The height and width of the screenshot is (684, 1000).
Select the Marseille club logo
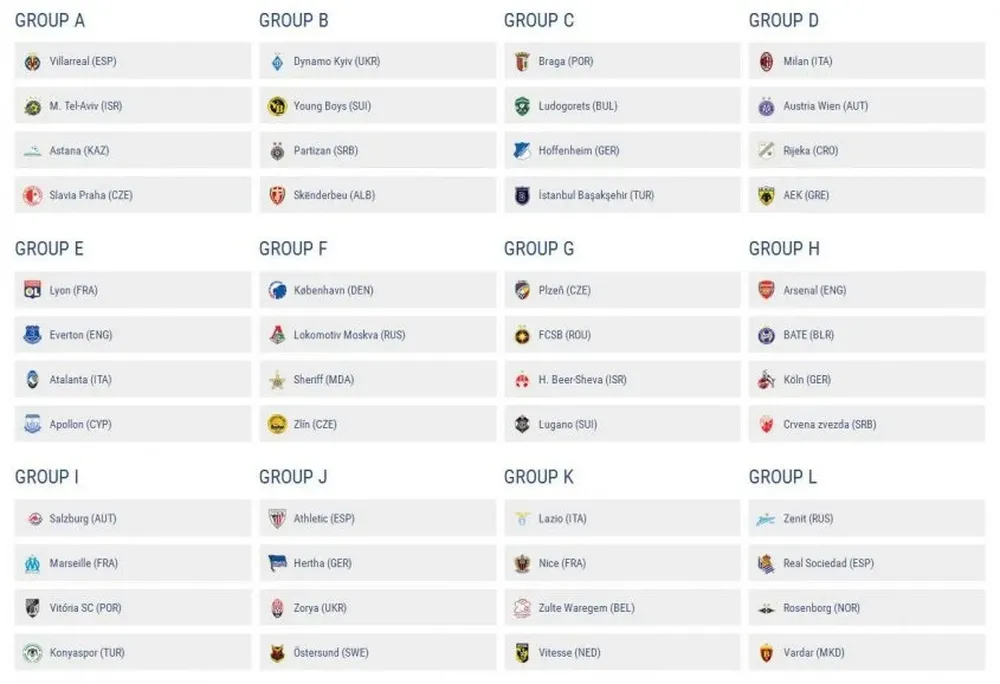click(x=33, y=564)
